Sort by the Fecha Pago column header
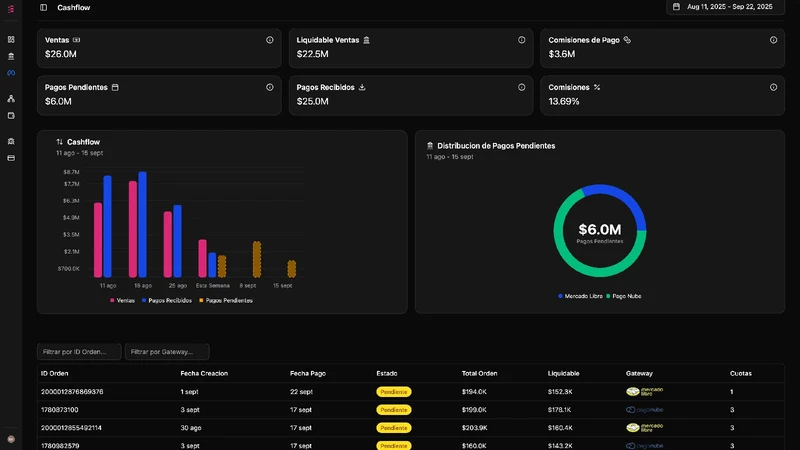 click(x=308, y=373)
